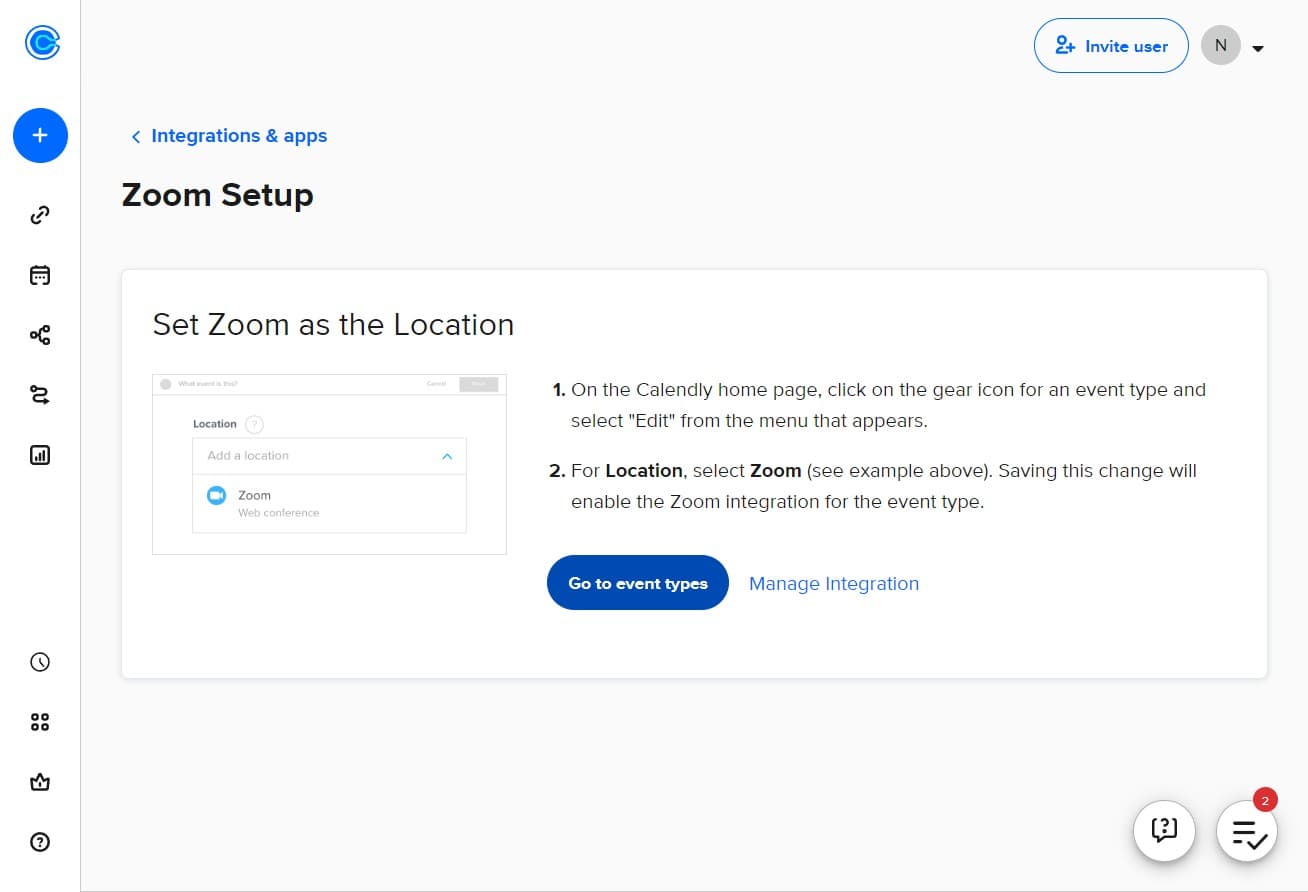
Task: Click the Create new plus icon
Action: tap(40, 135)
